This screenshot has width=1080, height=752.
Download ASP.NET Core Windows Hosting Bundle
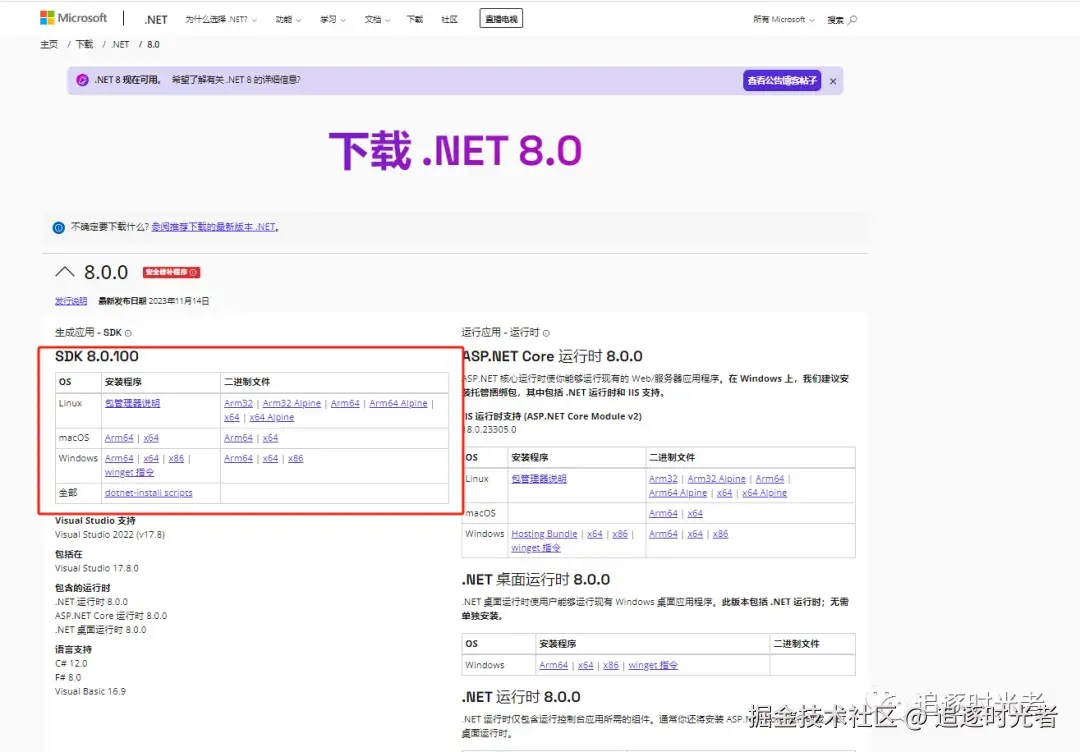click(544, 534)
